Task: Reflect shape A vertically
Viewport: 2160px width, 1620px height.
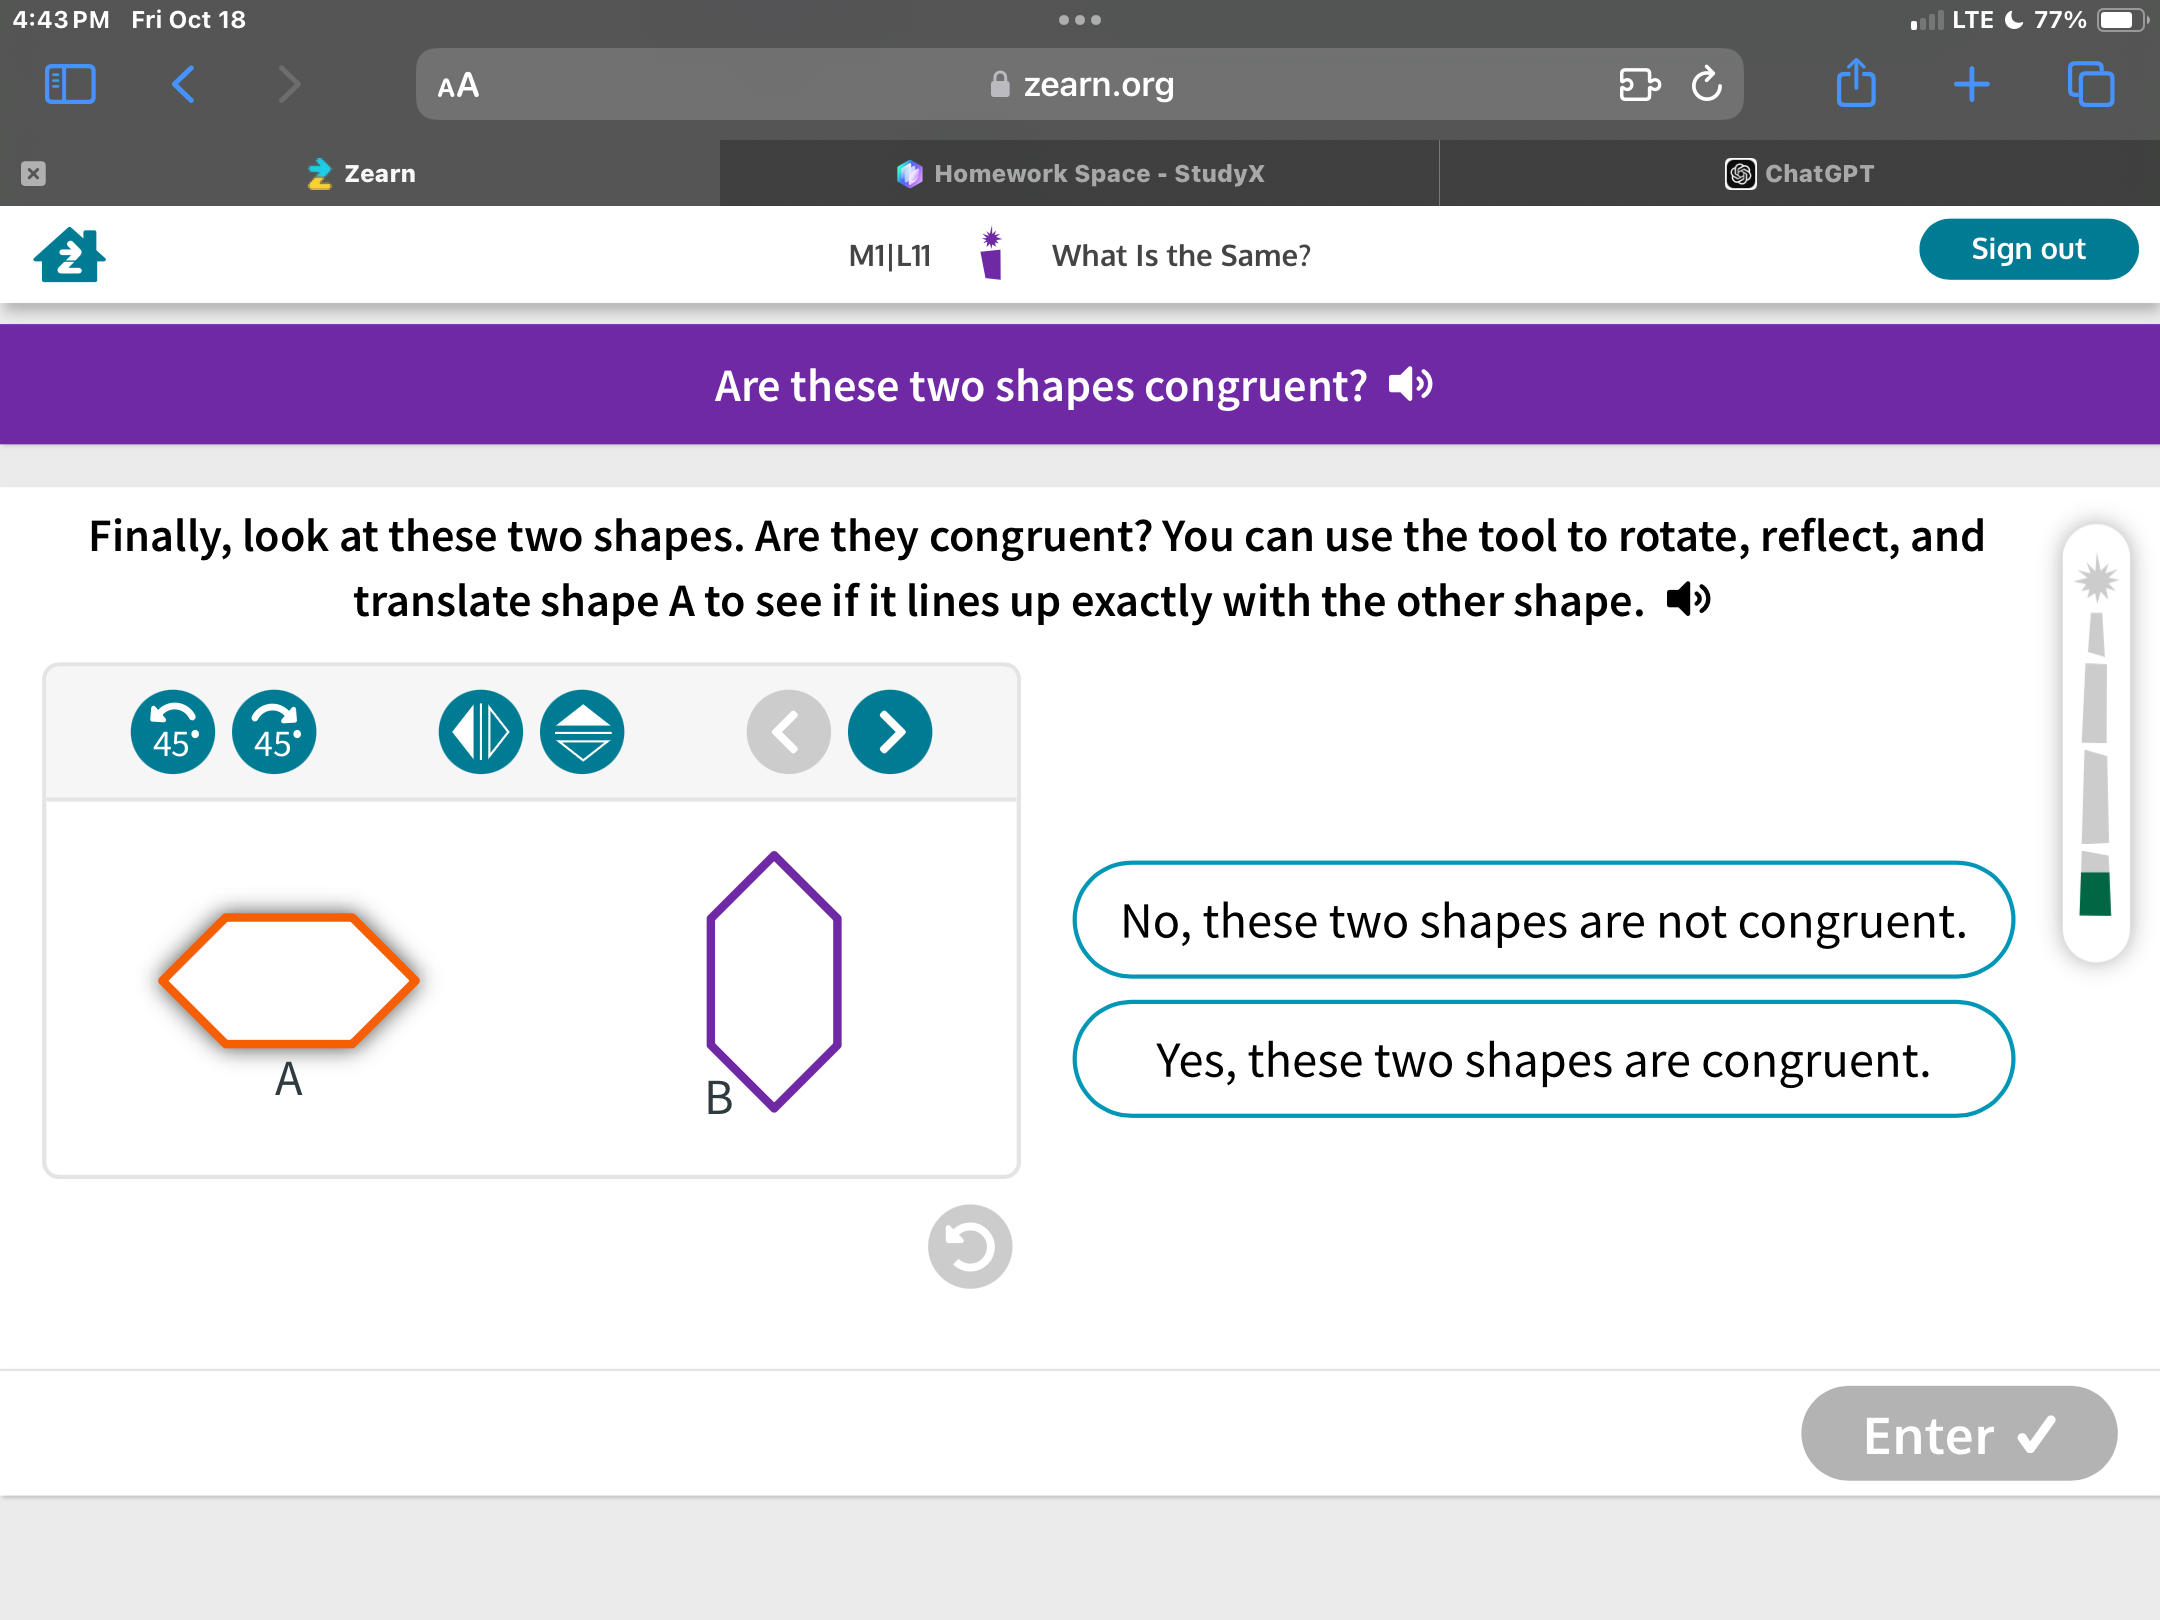Action: [582, 732]
